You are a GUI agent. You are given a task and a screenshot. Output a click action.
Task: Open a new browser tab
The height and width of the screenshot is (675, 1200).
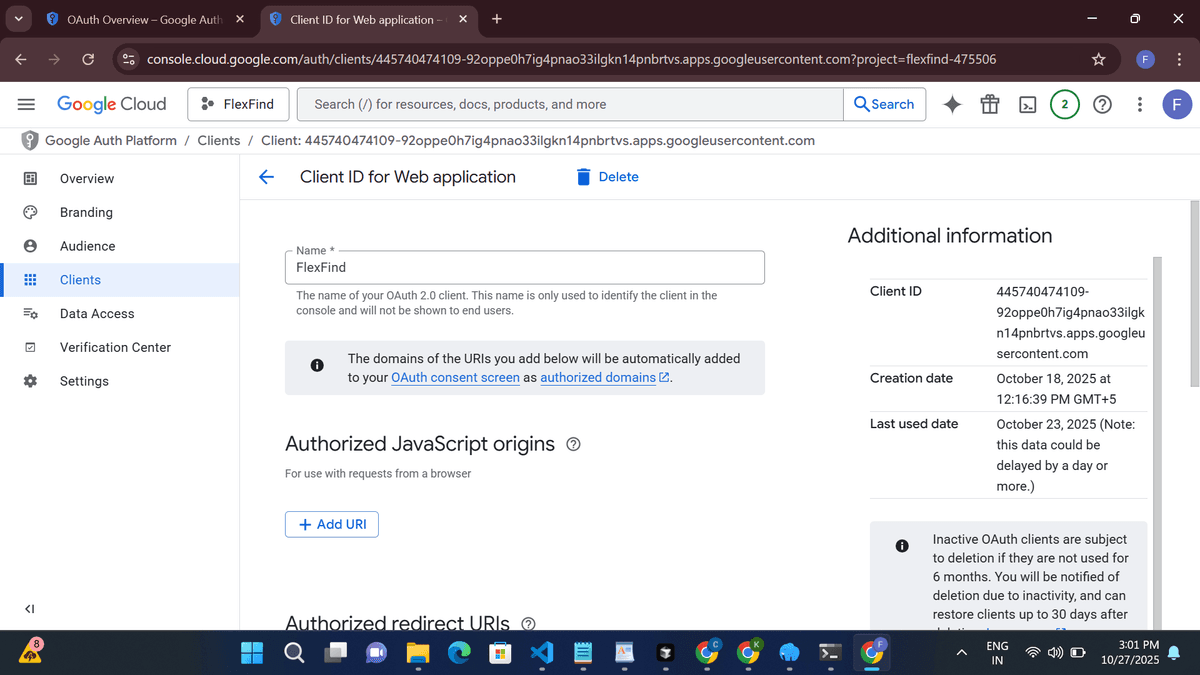497,19
